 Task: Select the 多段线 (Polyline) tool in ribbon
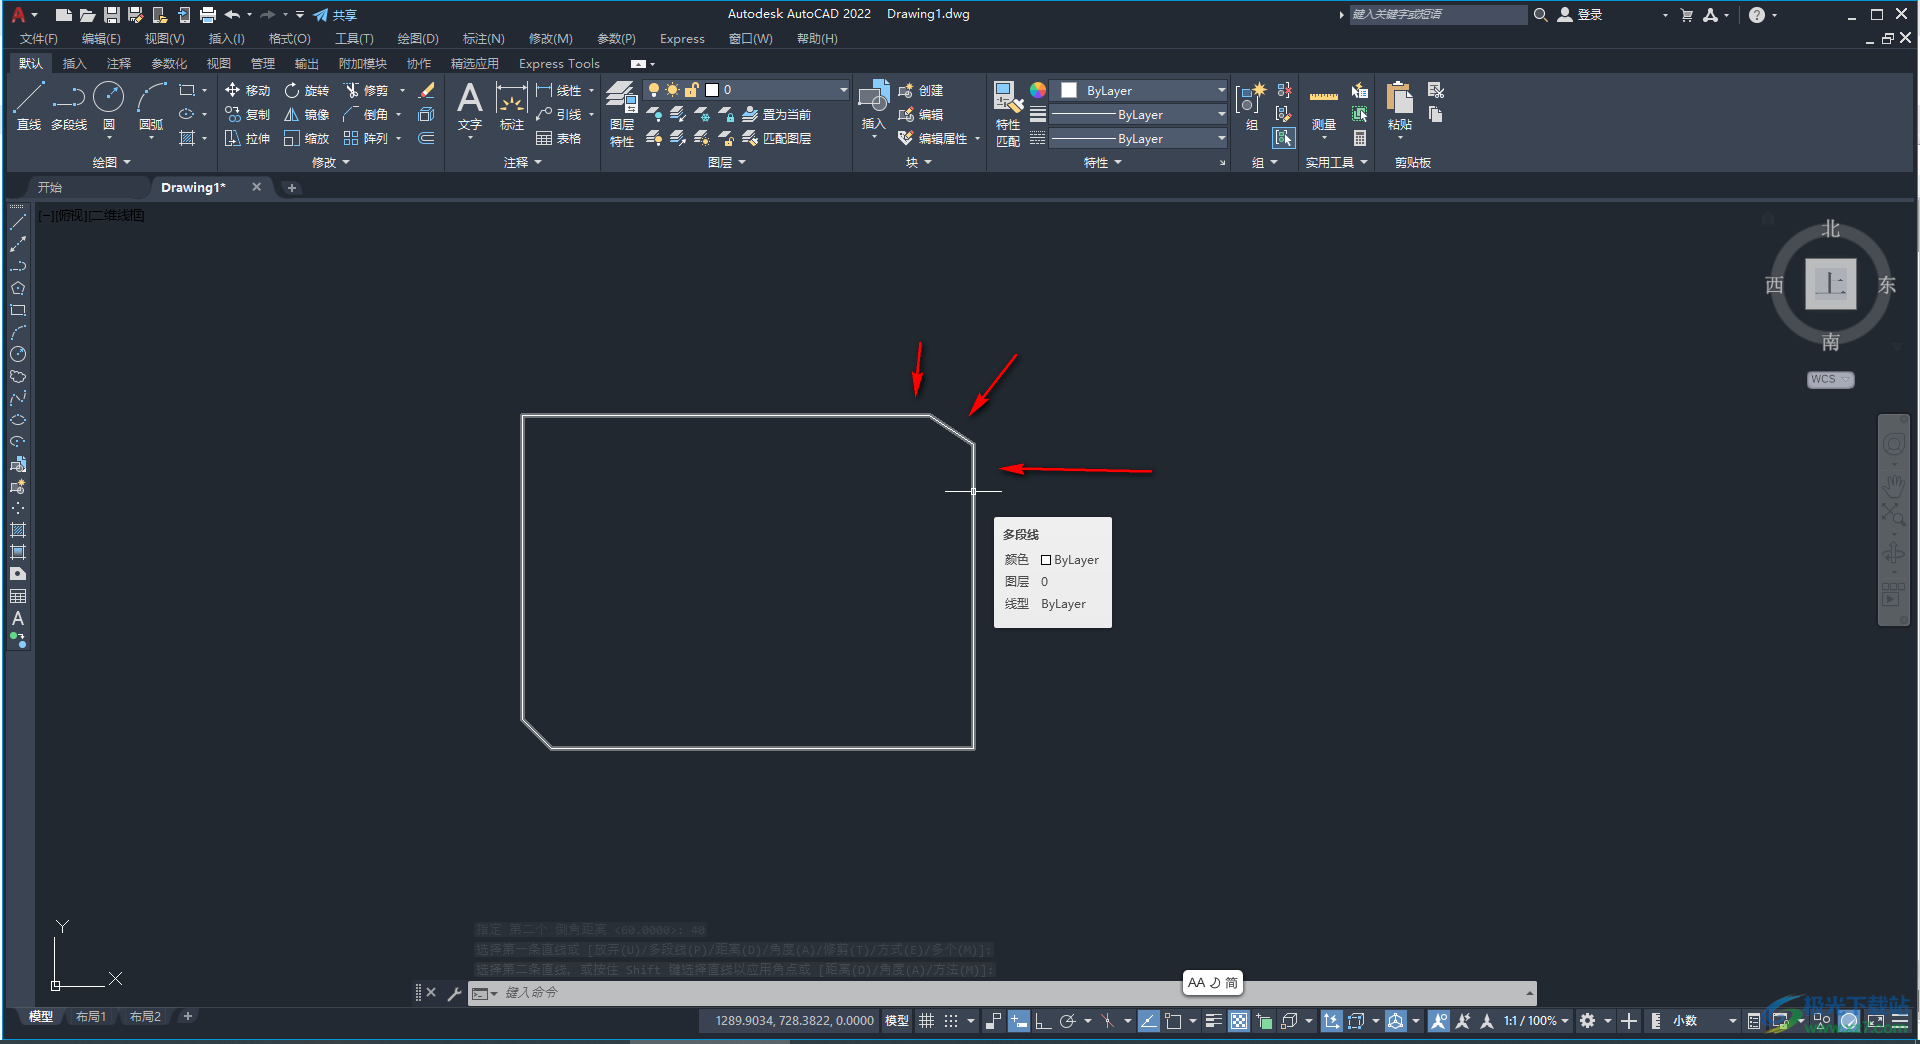(69, 106)
